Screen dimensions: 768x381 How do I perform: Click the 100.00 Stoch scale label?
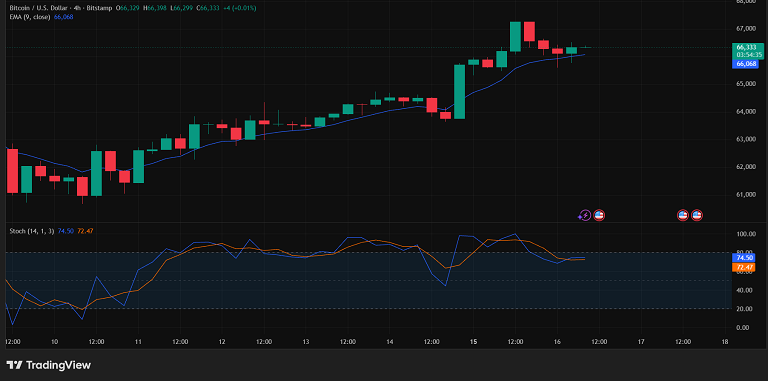[746, 234]
